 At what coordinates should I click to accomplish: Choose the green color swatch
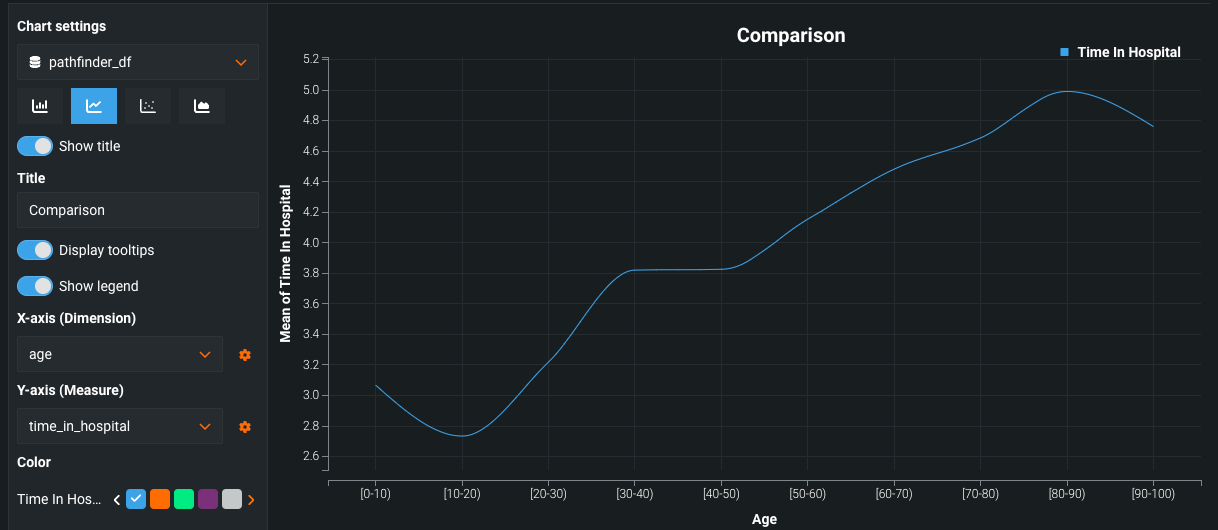[184, 499]
